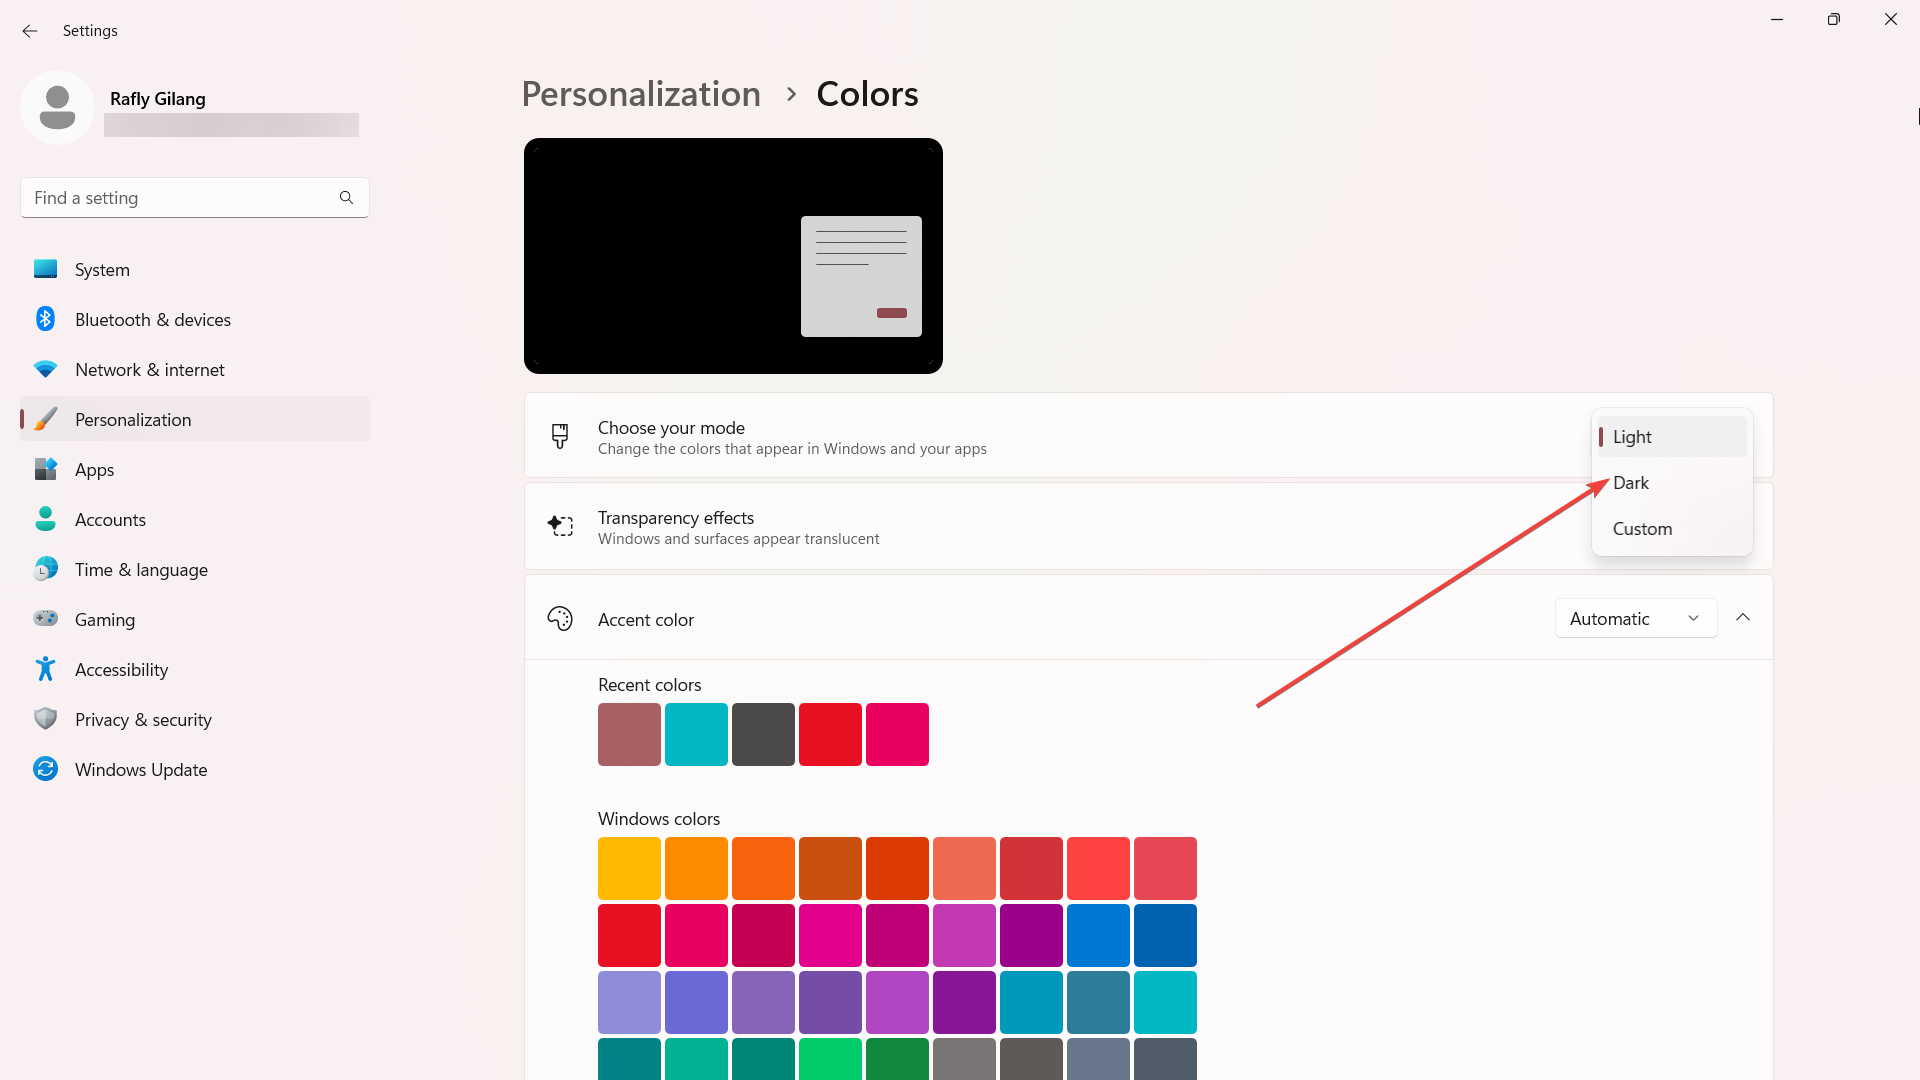Viewport: 1920px width, 1080px height.
Task: Type in Find a setting search box
Action: tap(195, 198)
